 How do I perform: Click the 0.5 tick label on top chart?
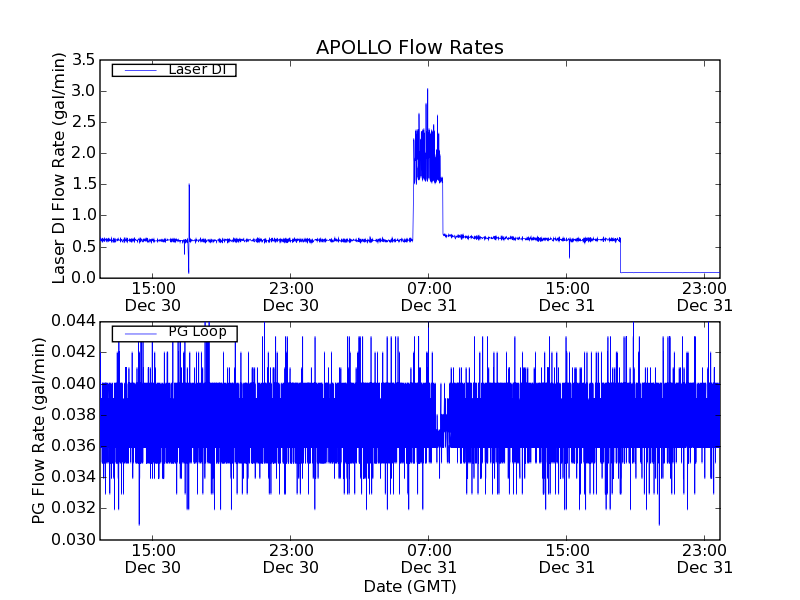(x=84, y=246)
